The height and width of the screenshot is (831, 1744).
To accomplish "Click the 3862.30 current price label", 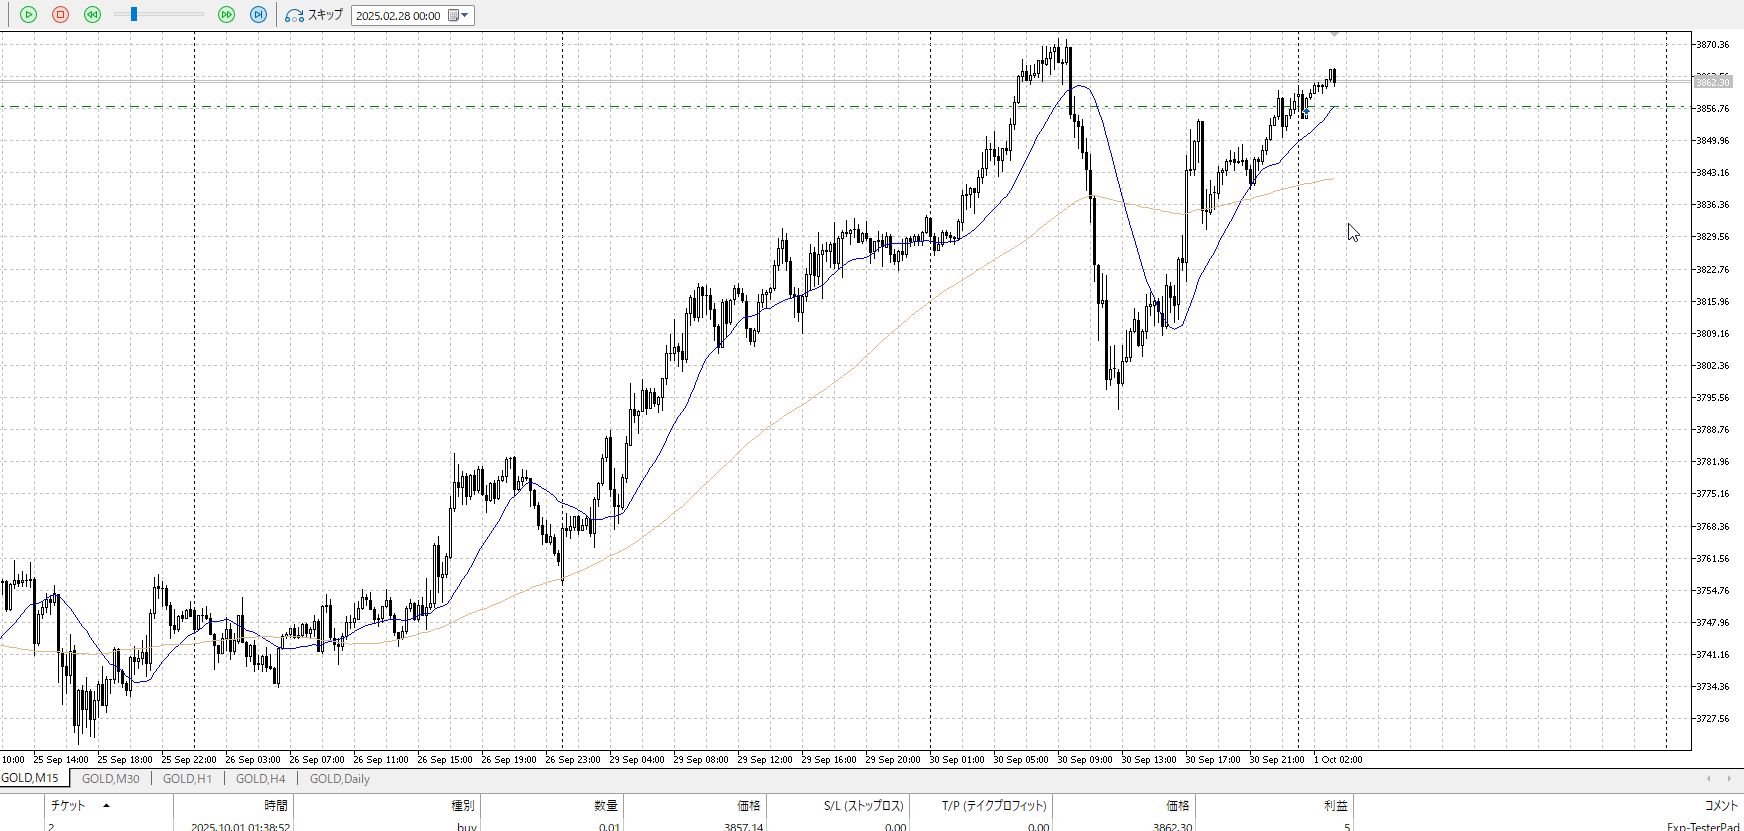I will (x=1712, y=82).
